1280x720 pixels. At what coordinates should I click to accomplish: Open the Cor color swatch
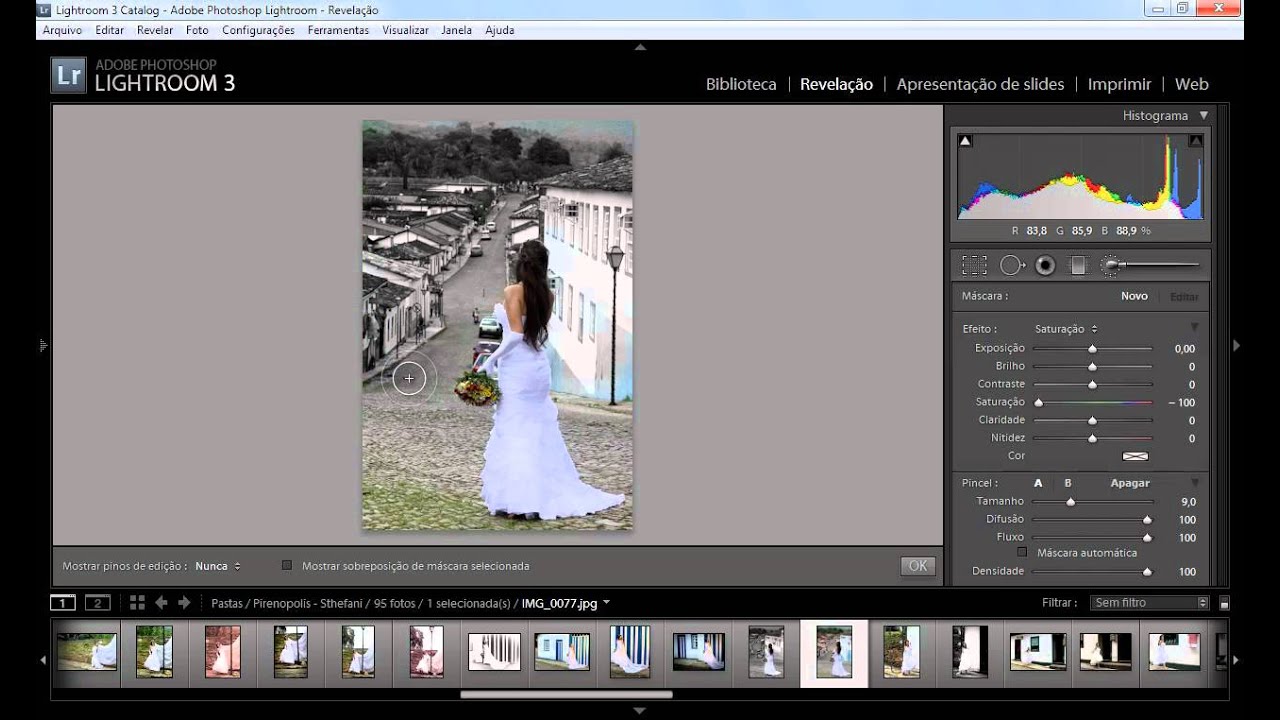click(x=1135, y=456)
